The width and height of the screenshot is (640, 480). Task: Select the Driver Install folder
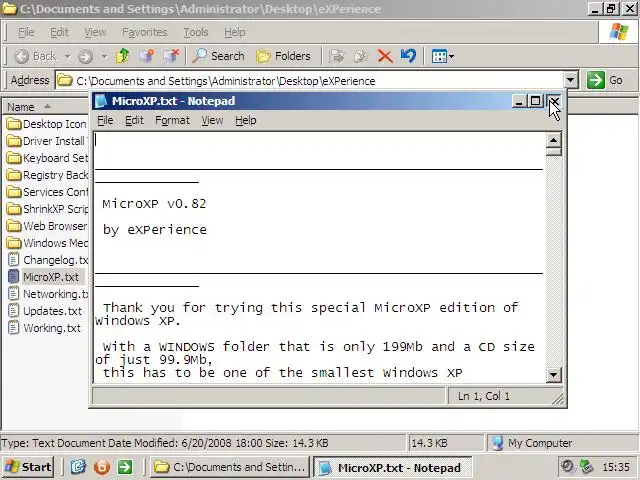(x=47, y=141)
